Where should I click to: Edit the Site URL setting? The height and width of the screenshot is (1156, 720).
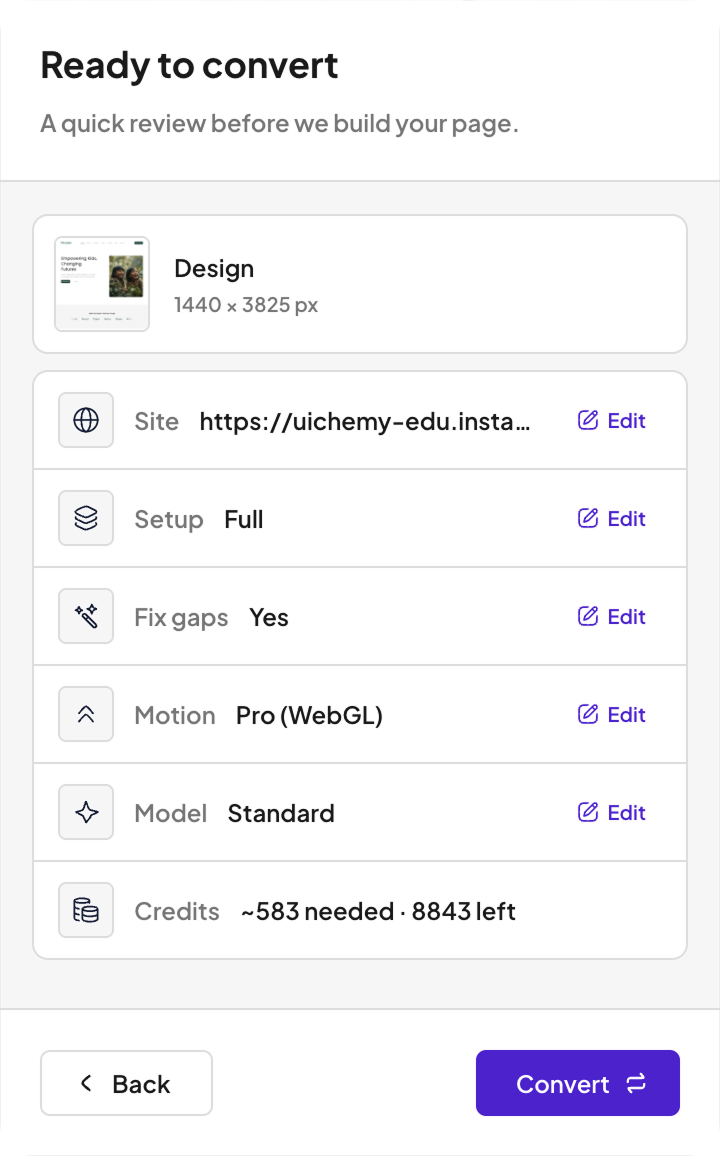pos(612,421)
